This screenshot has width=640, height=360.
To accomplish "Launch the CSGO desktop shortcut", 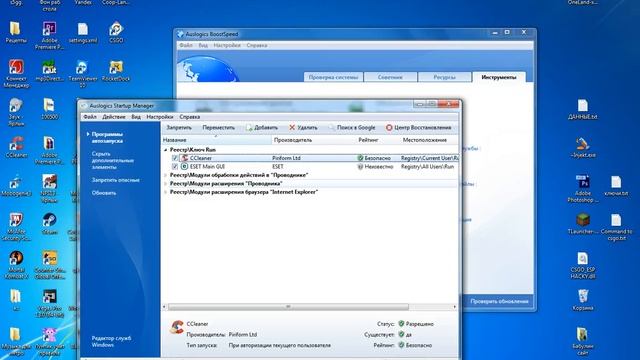I will tap(116, 32).
